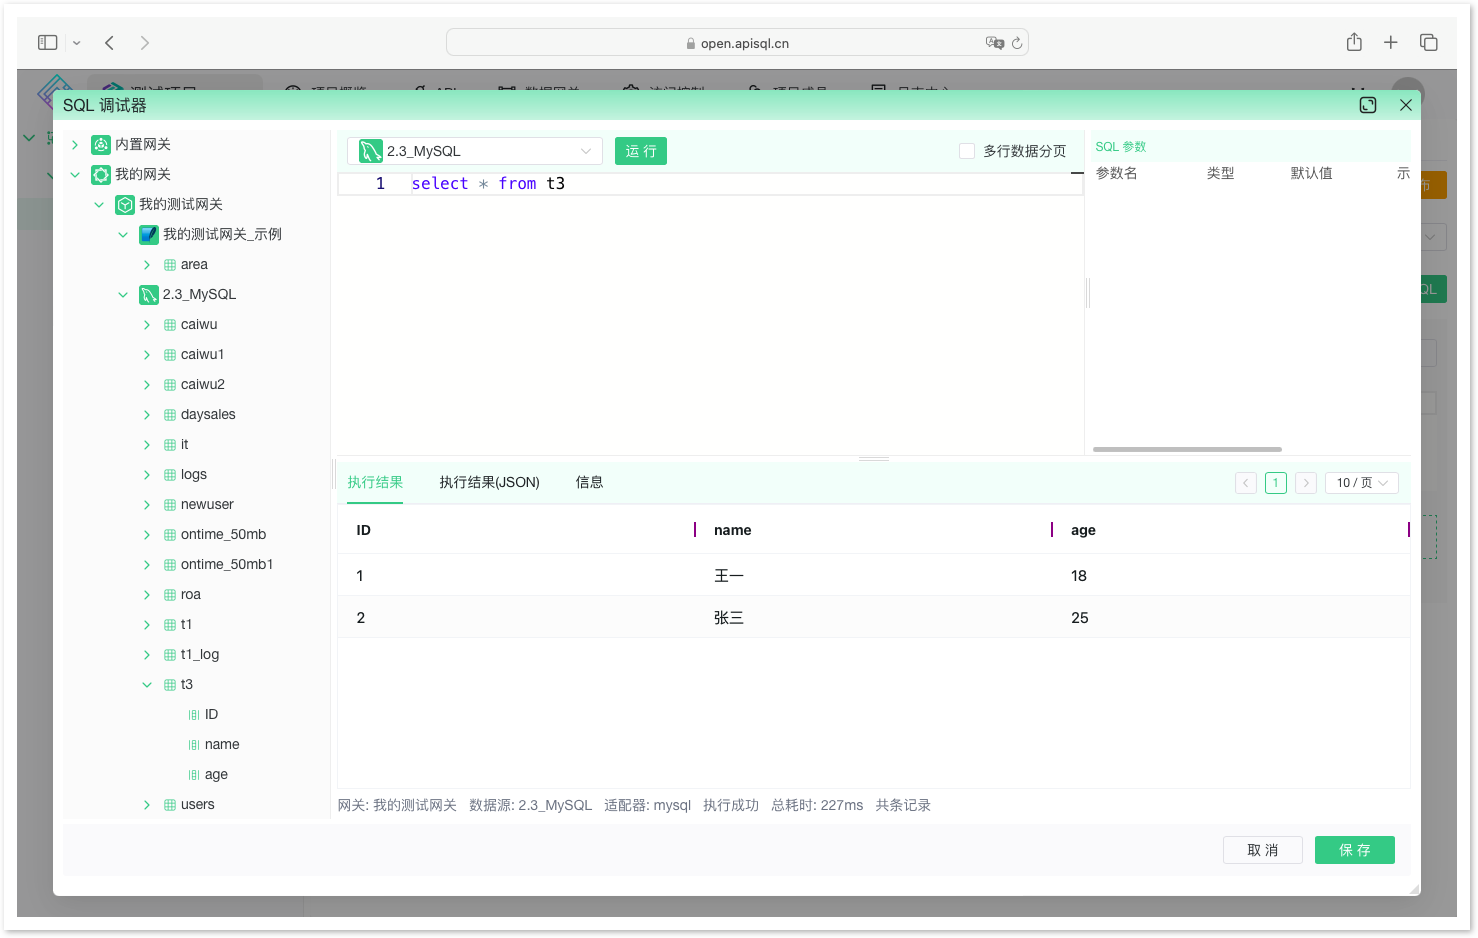The width and height of the screenshot is (1478, 938).
Task: Click the Safari sidebar toggle icon
Action: [48, 42]
